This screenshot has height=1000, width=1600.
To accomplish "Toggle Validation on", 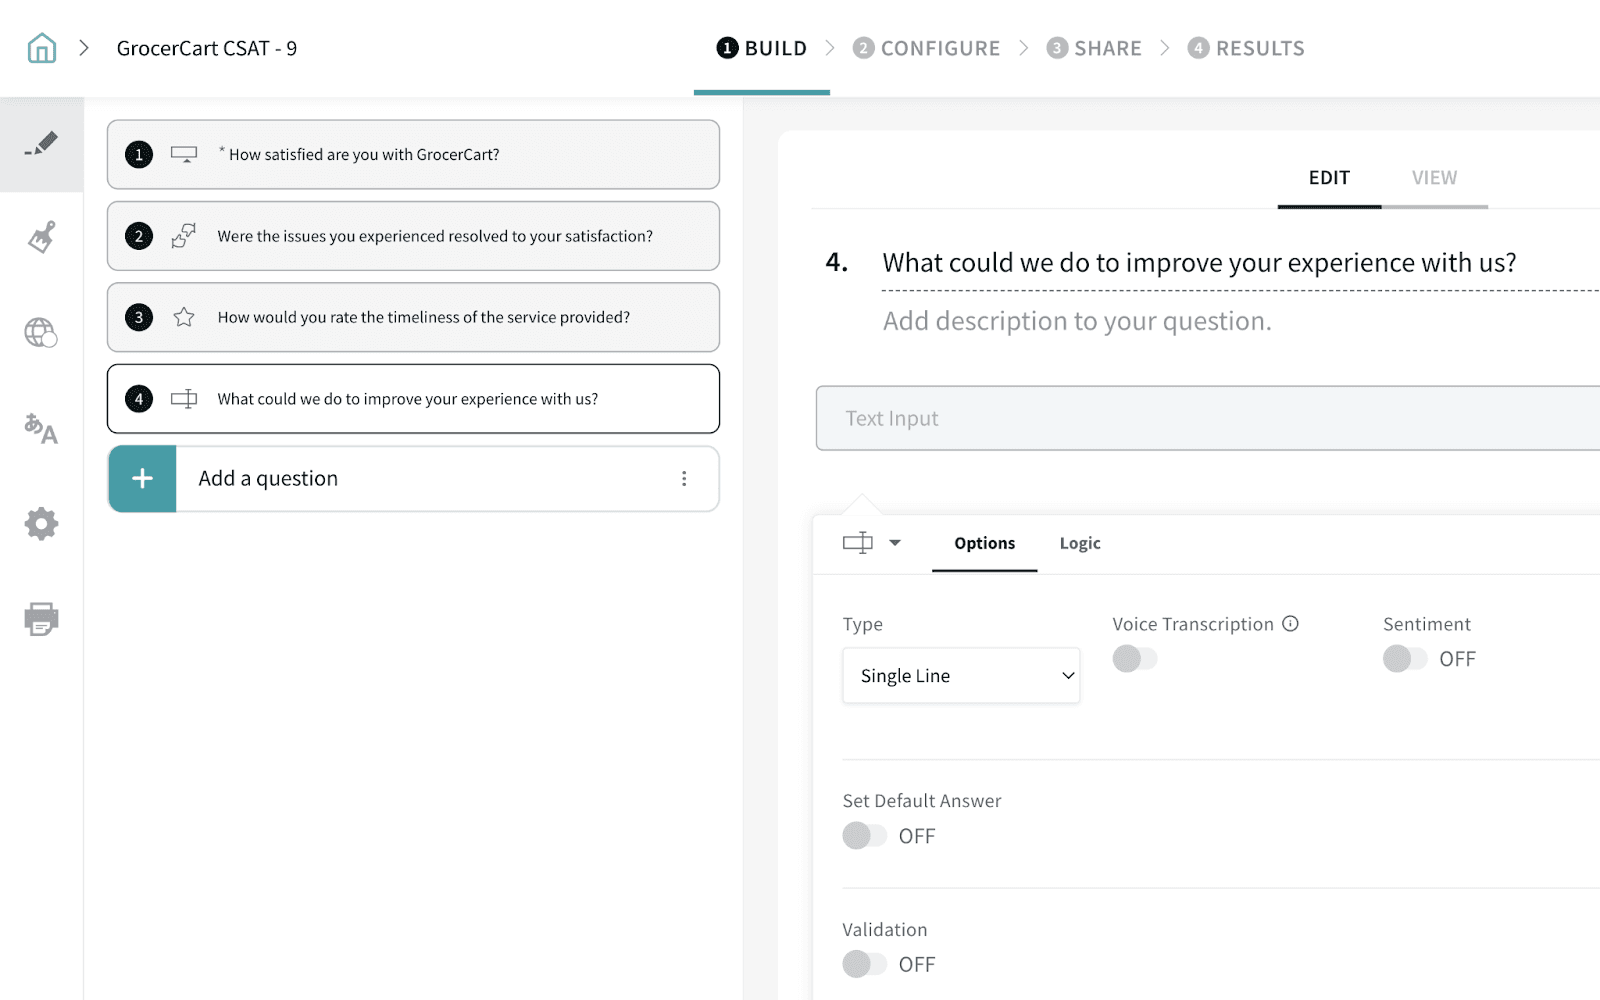I will click(x=864, y=964).
